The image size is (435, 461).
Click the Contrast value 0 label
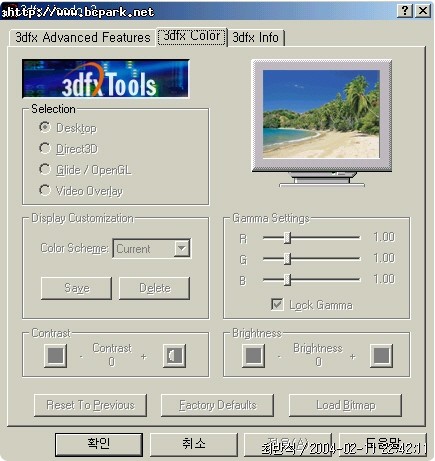[112, 362]
